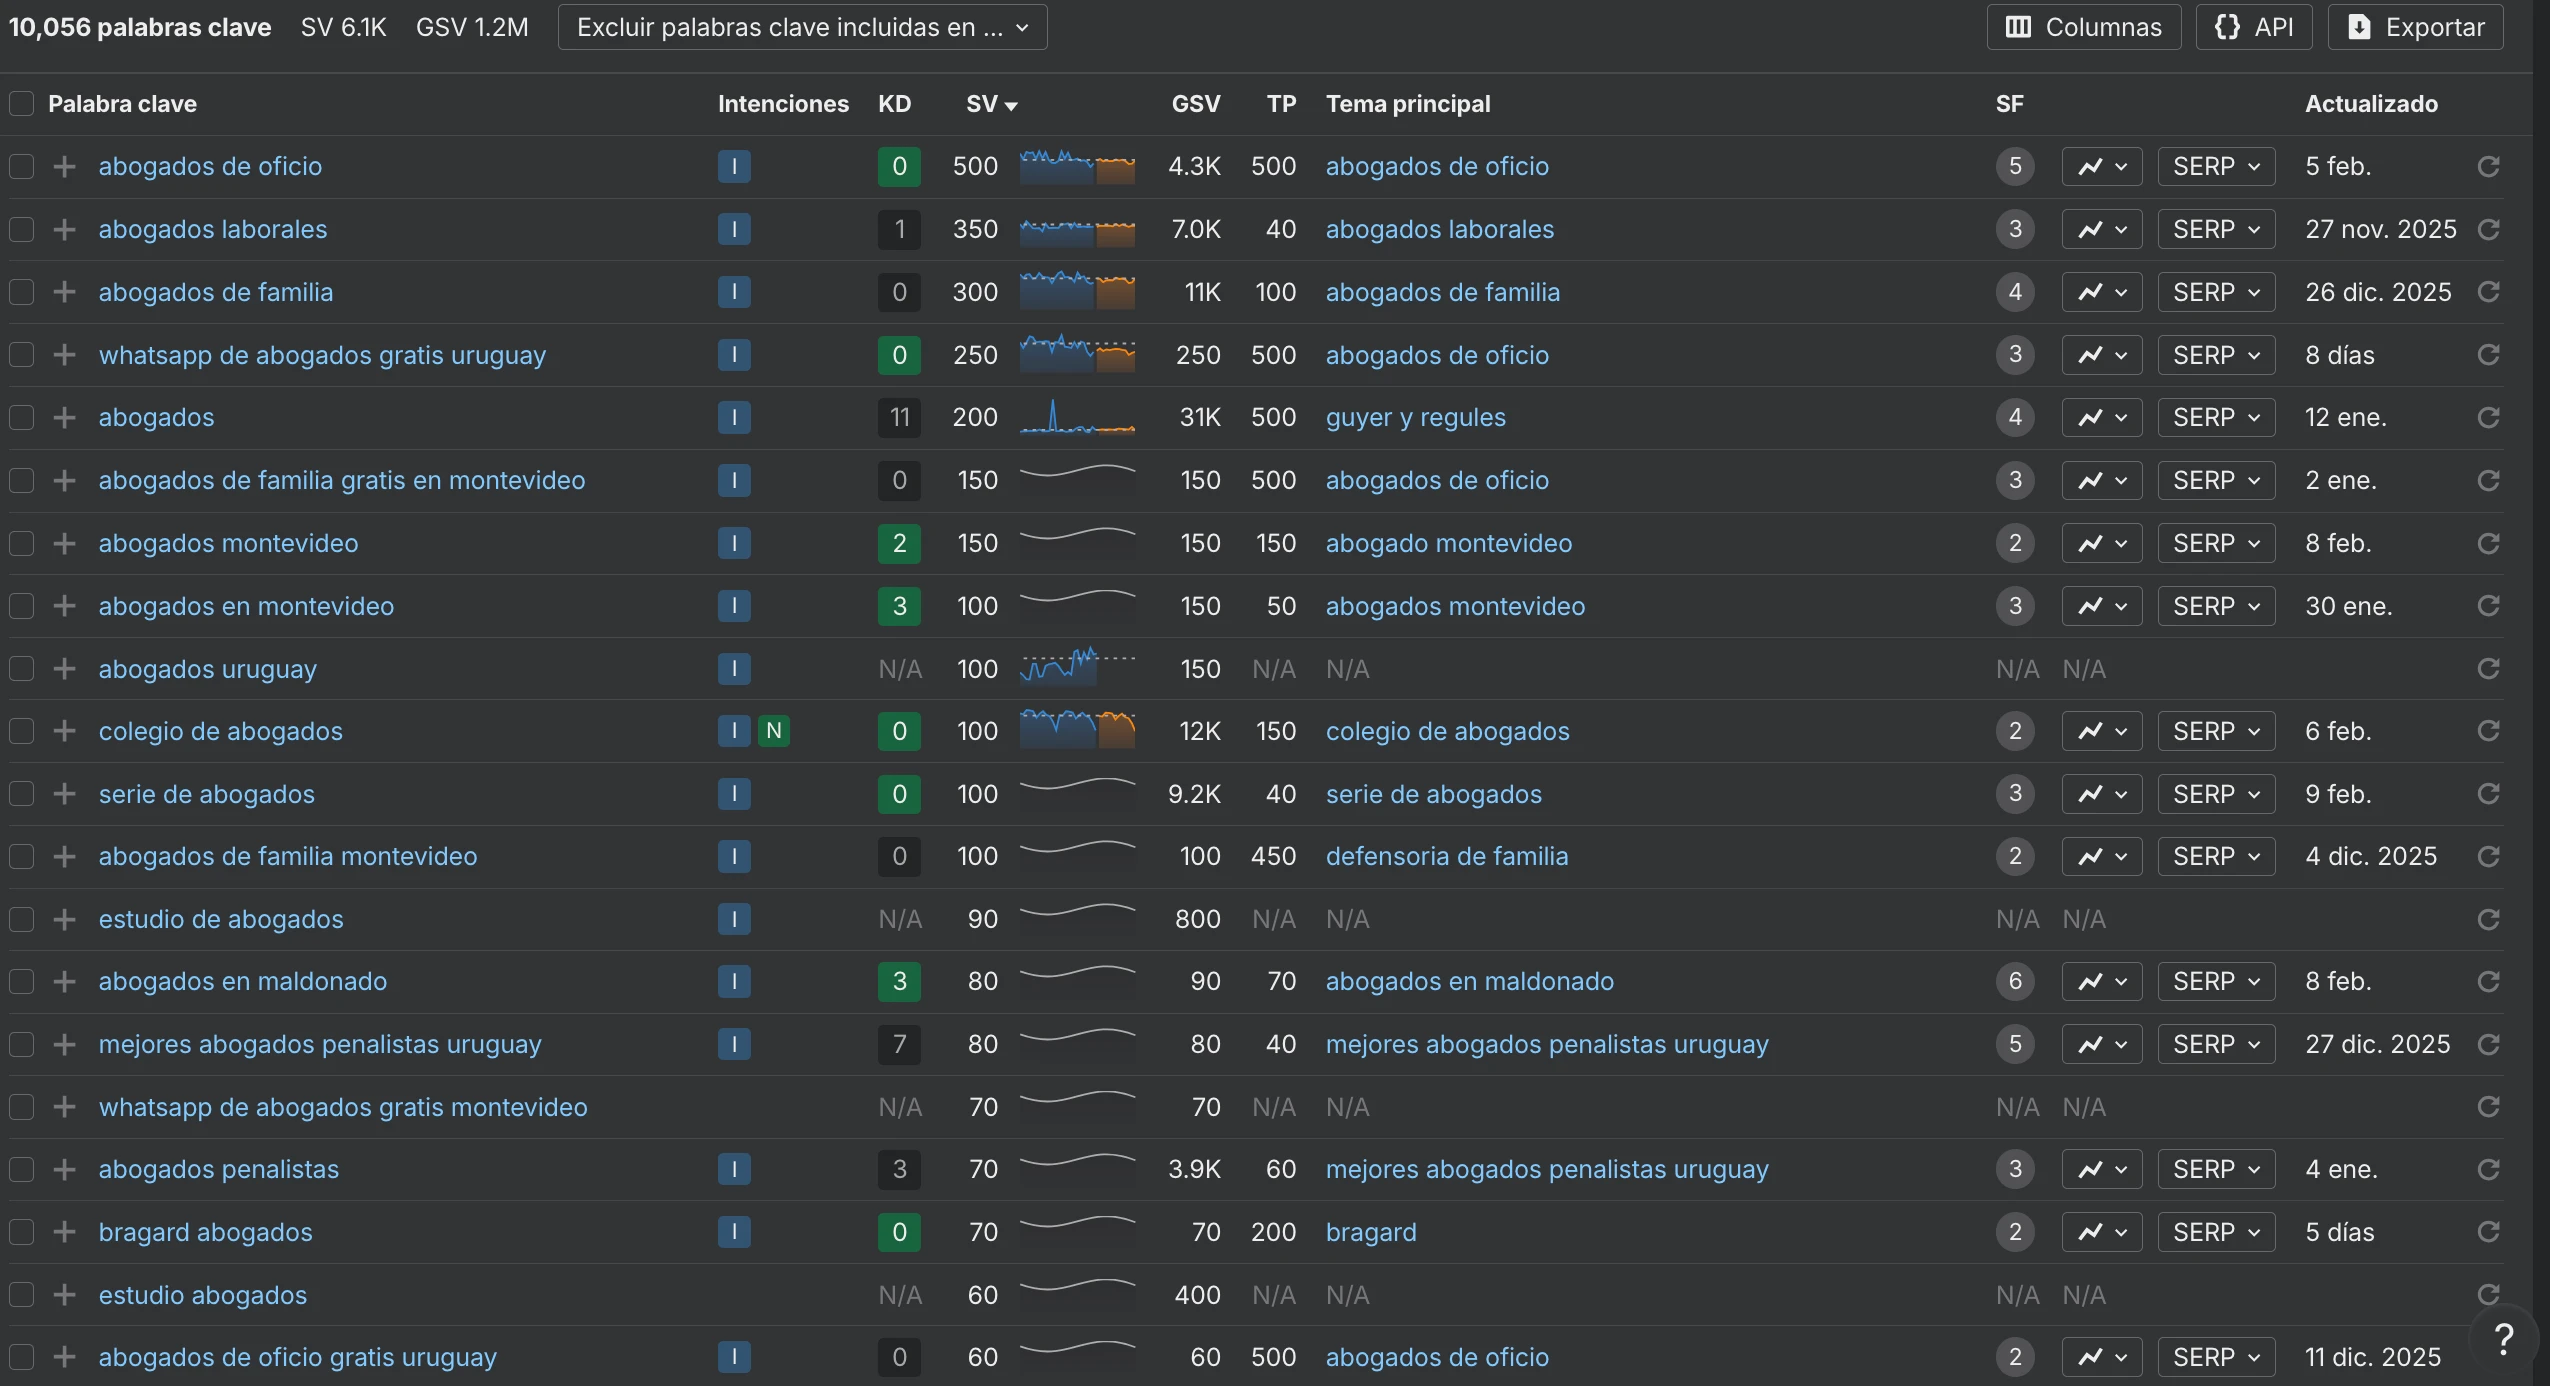
Task: Refresh 'abogados montevideo' keyword metrics
Action: pyautogui.click(x=2489, y=543)
